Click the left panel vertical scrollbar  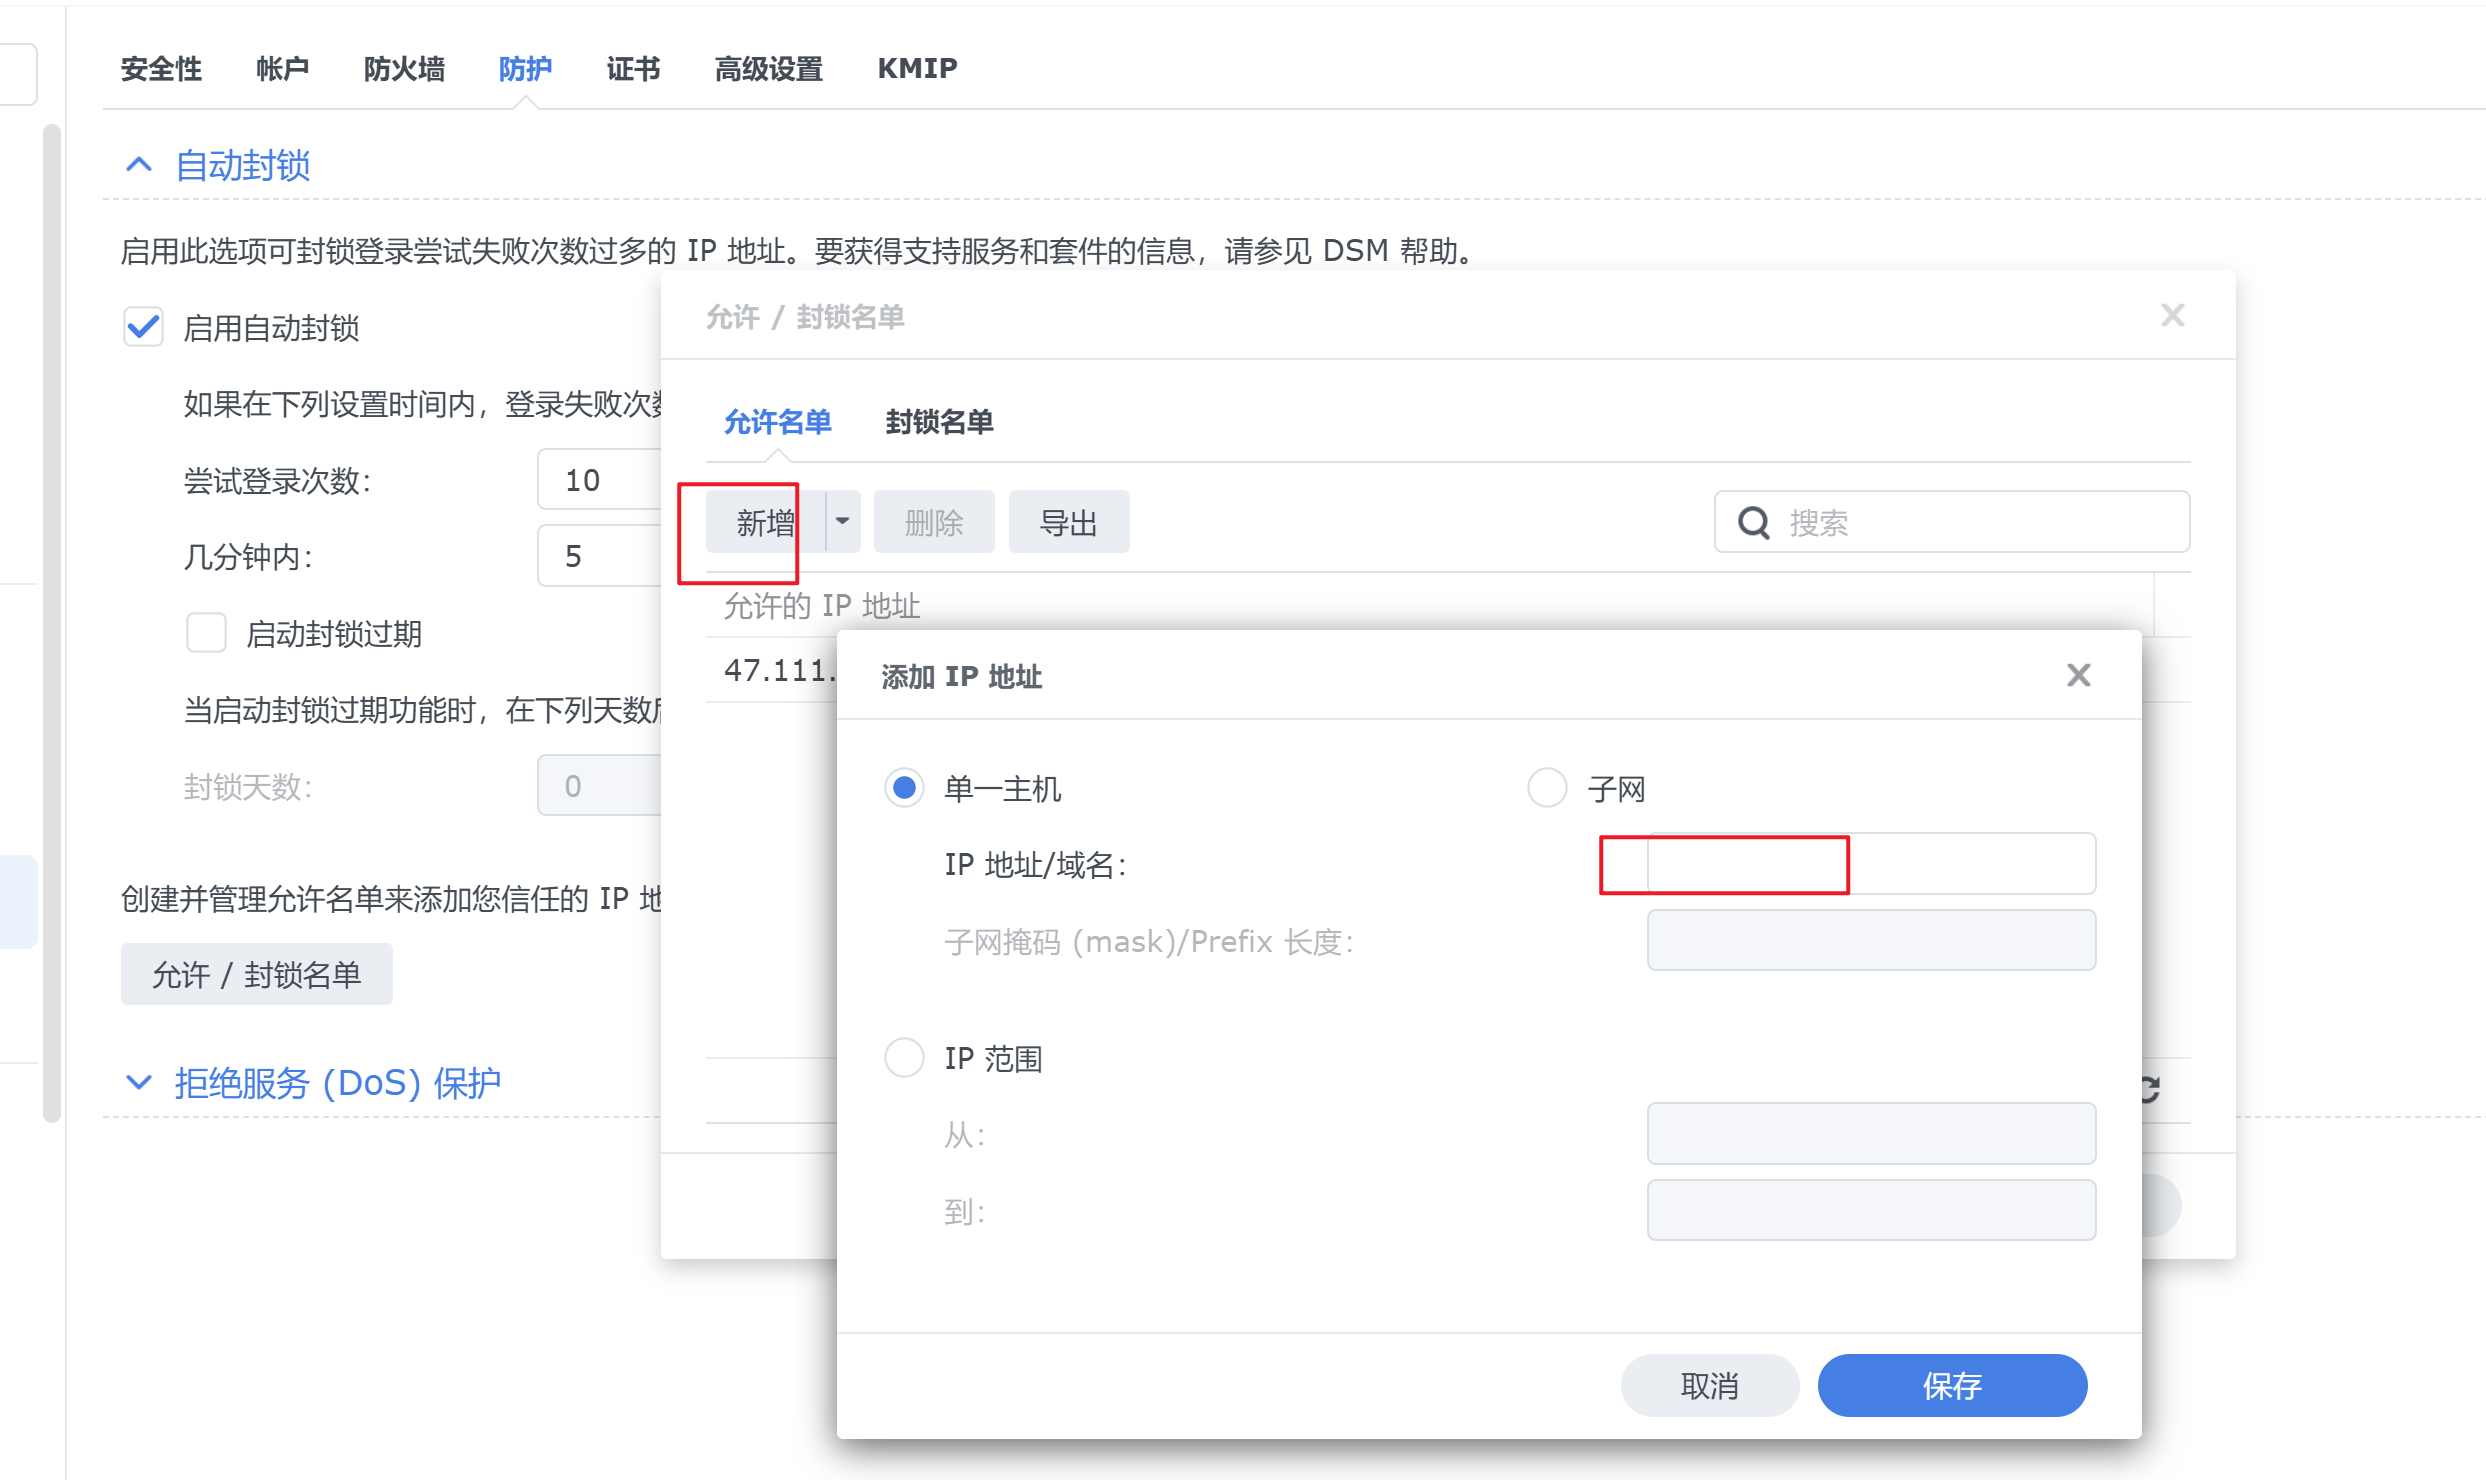(x=52, y=620)
